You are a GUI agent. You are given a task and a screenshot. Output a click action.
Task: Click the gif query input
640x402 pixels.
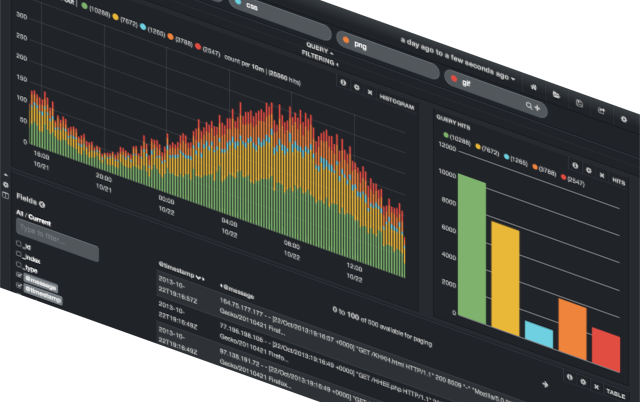pyautogui.click(x=496, y=94)
